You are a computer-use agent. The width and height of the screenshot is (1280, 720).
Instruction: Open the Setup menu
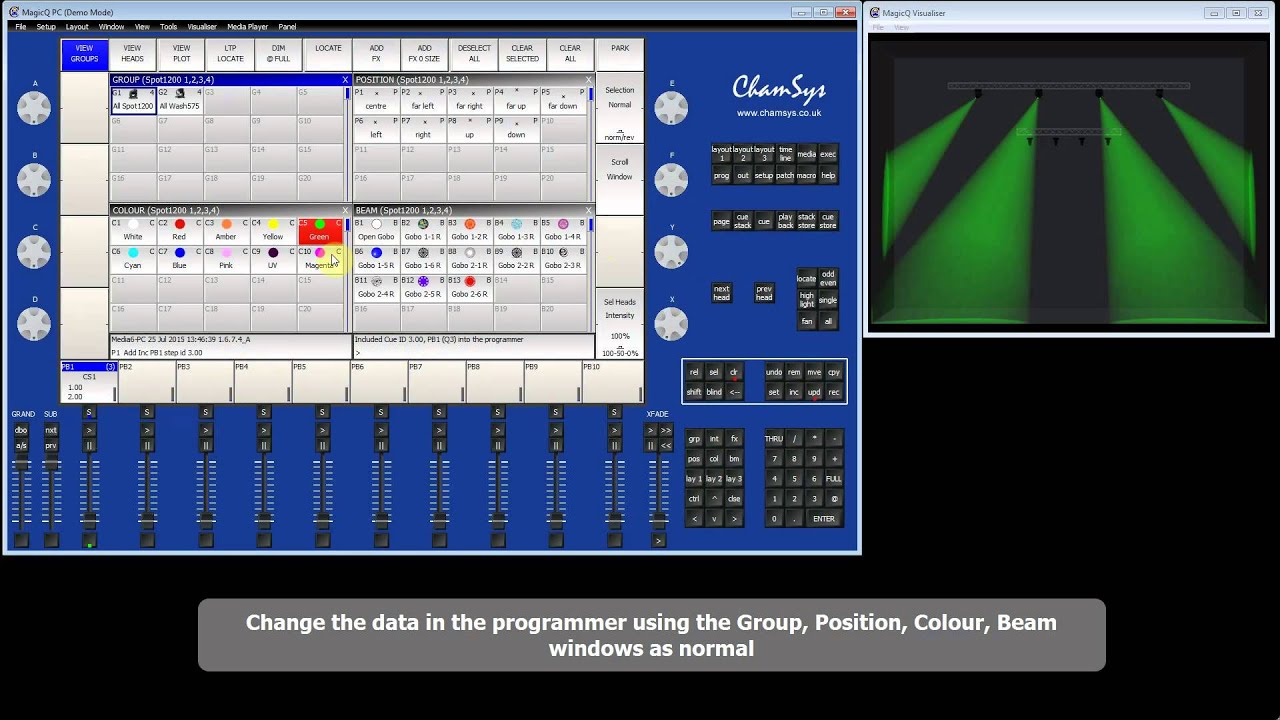tap(46, 27)
